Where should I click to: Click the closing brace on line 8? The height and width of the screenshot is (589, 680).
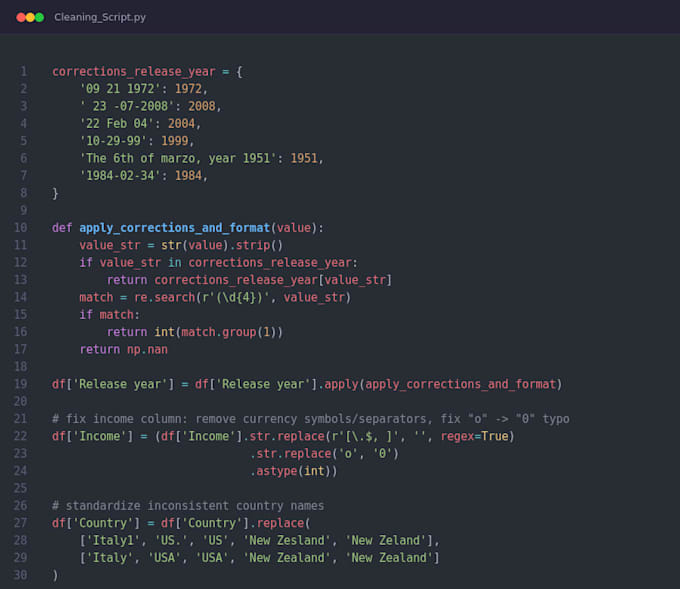tap(55, 193)
